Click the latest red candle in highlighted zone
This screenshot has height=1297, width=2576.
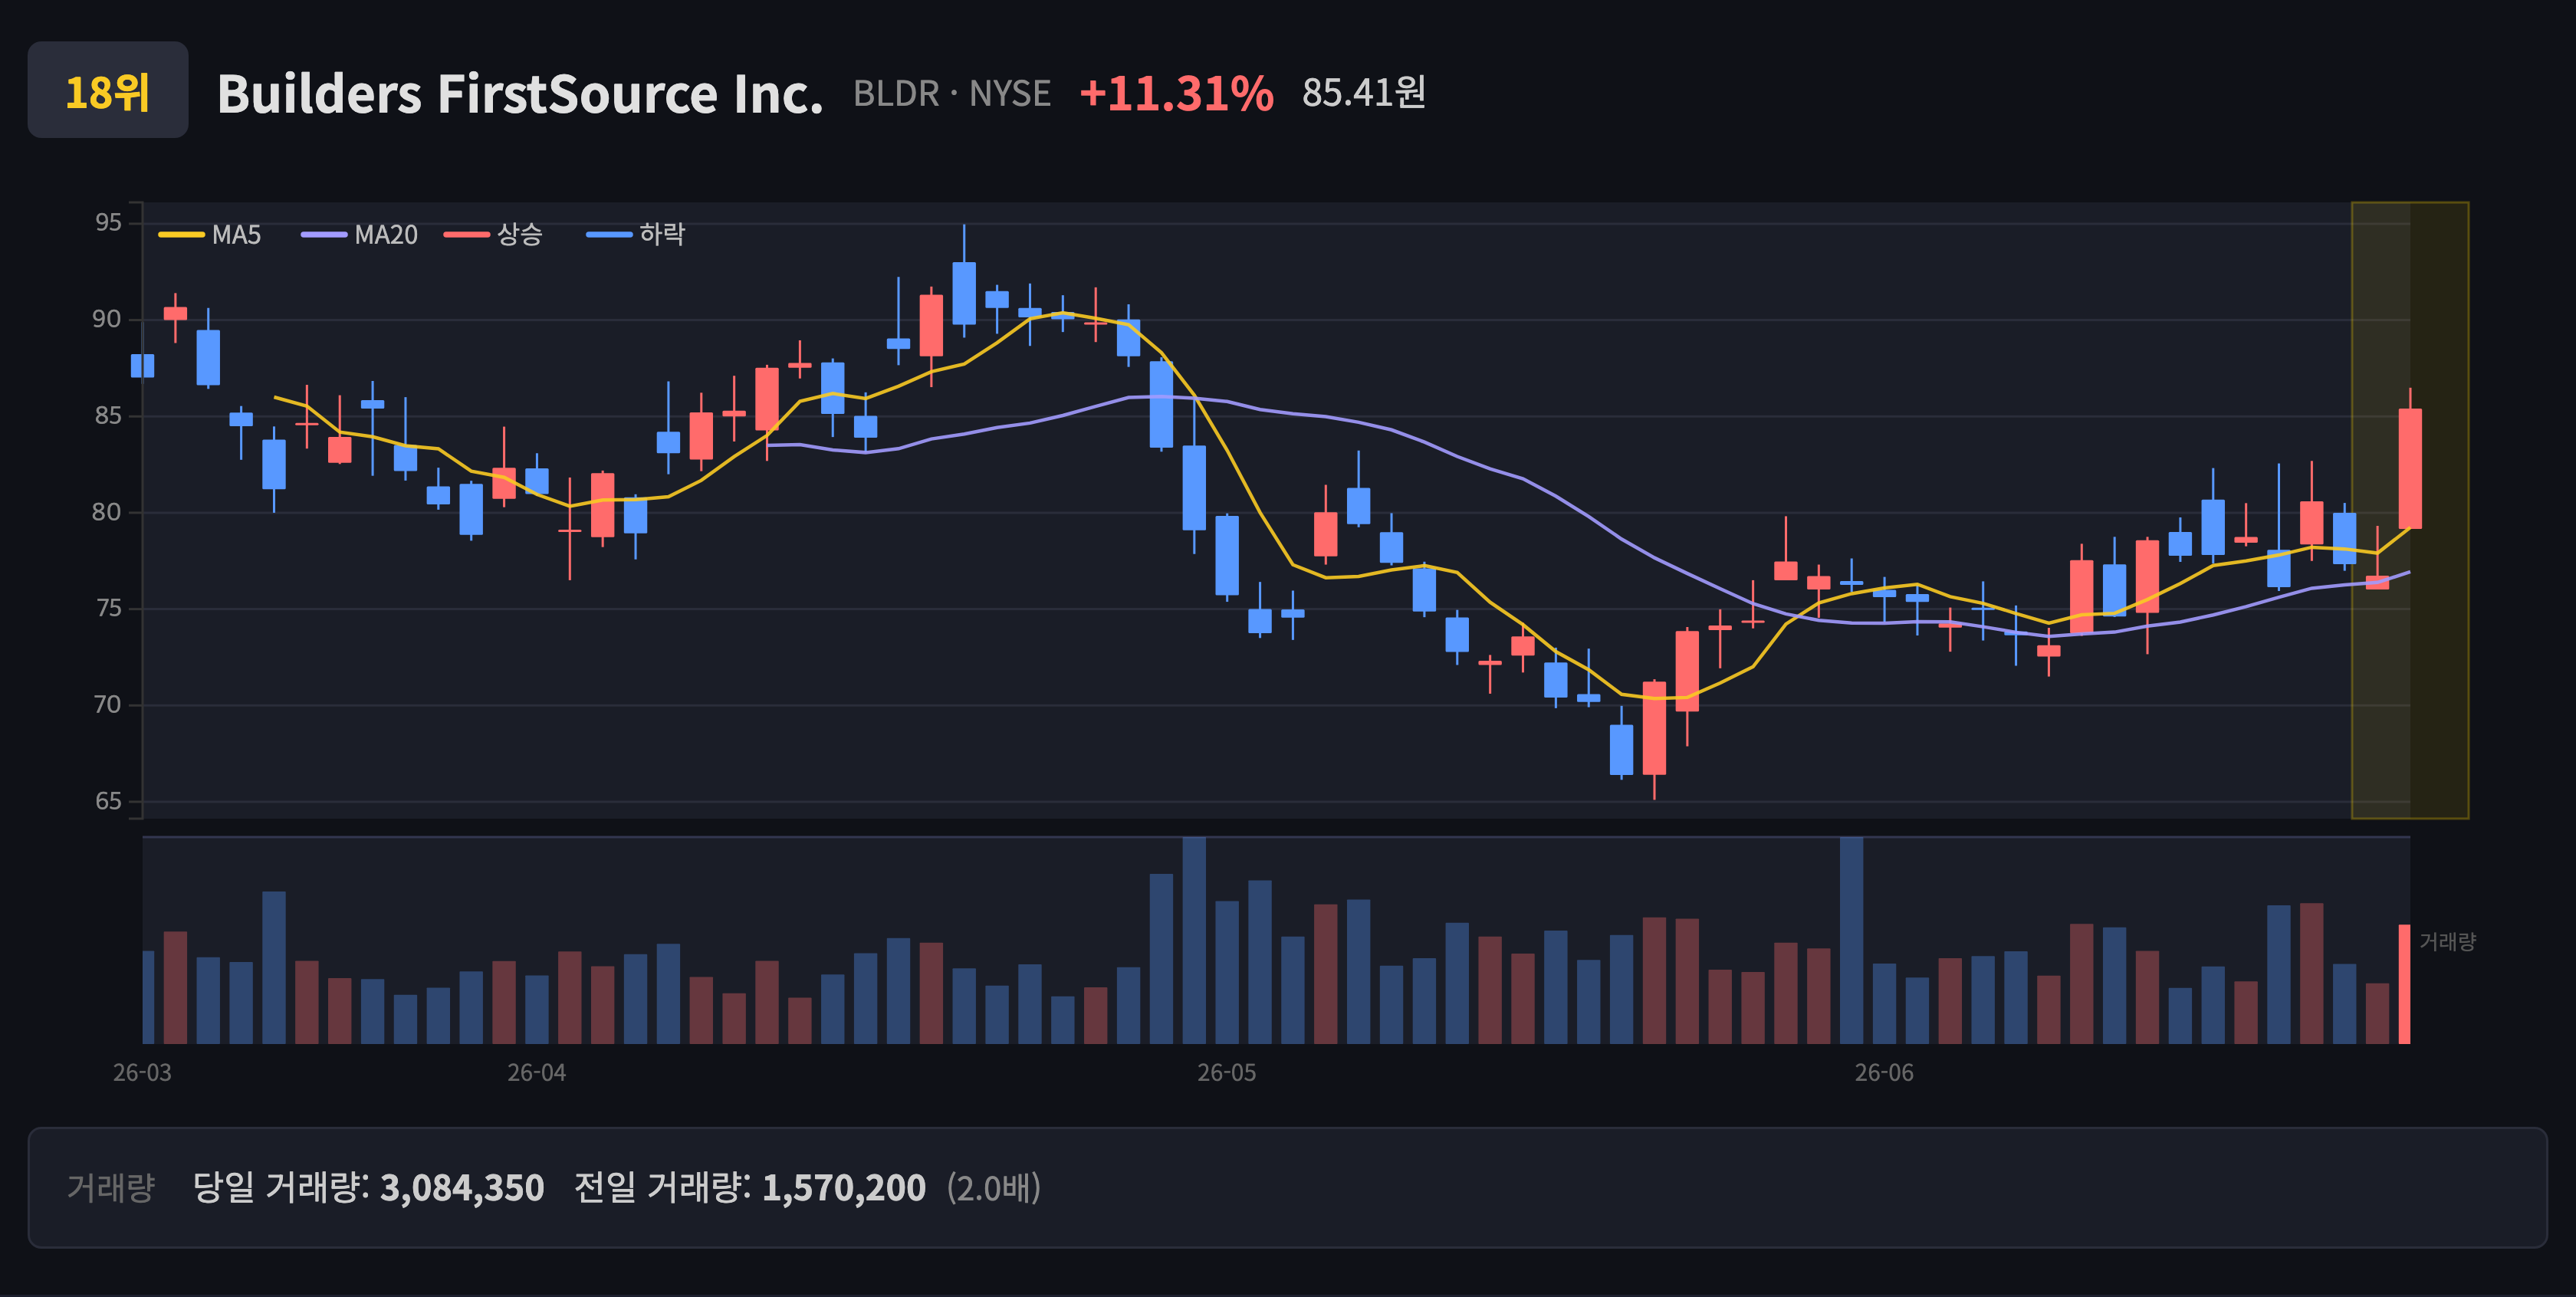point(2410,468)
